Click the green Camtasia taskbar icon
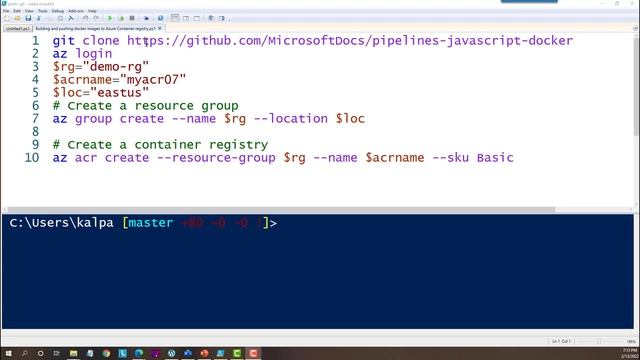The image size is (640, 360). point(237,353)
